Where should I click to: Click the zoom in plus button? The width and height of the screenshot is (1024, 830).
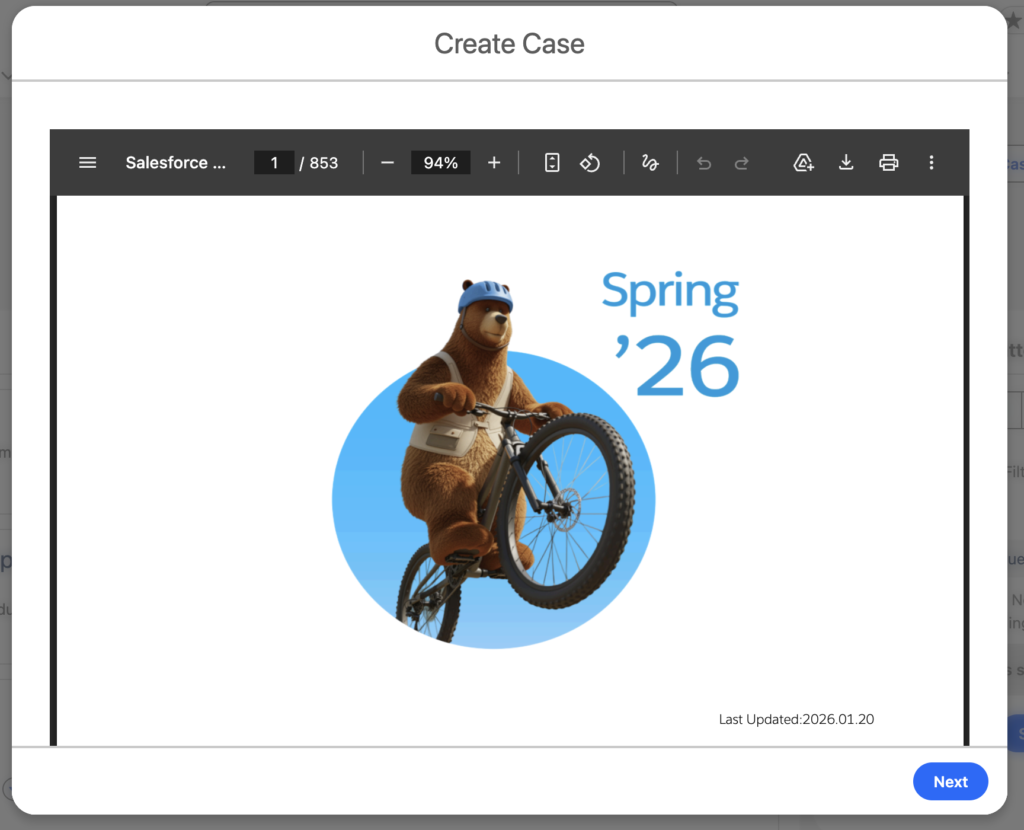(494, 162)
